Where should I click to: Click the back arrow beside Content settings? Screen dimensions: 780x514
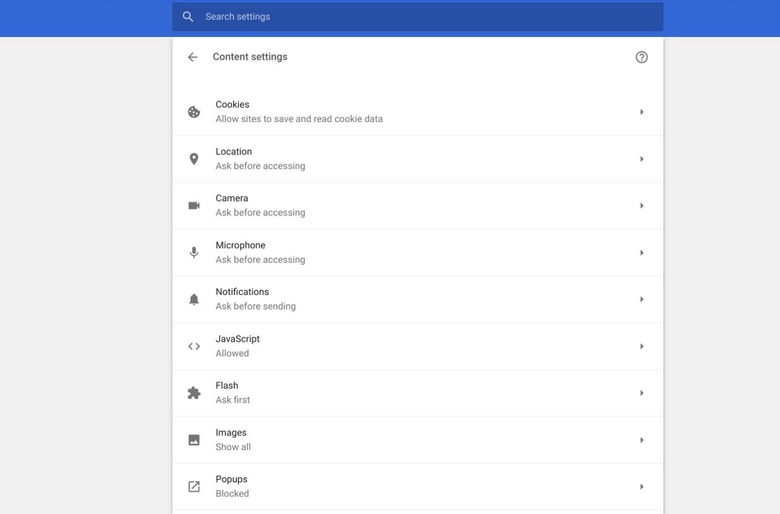[x=193, y=57]
